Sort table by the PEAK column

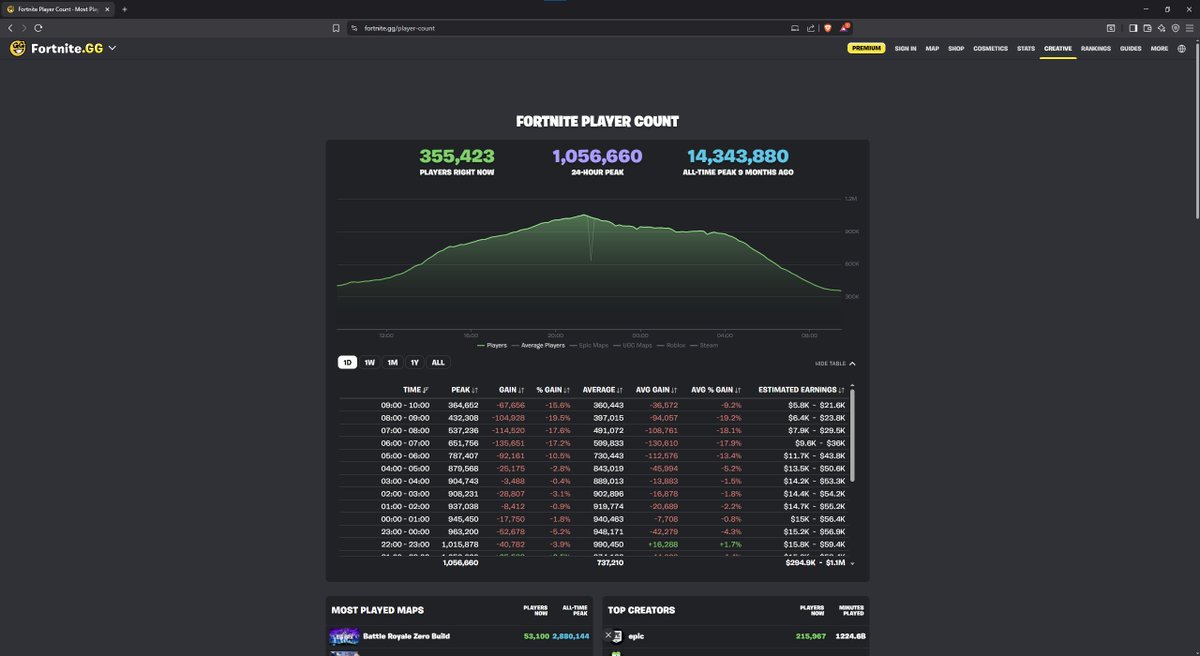(464, 390)
